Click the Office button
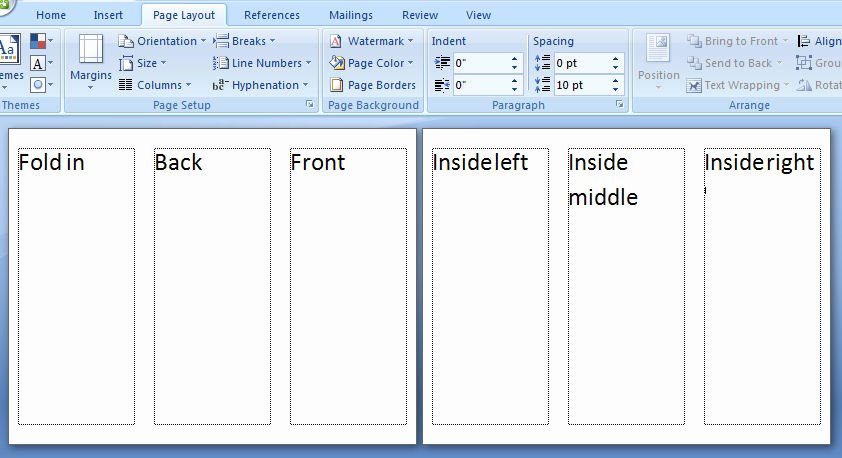 point(5,5)
